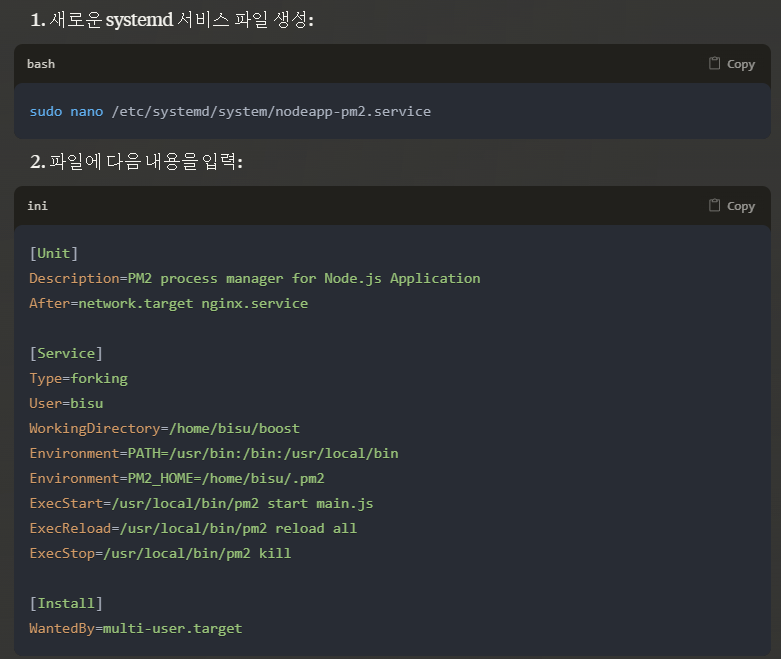The width and height of the screenshot is (781, 659).
Task: Click the ExecStart pm2 start main.js line
Action: coord(202,504)
